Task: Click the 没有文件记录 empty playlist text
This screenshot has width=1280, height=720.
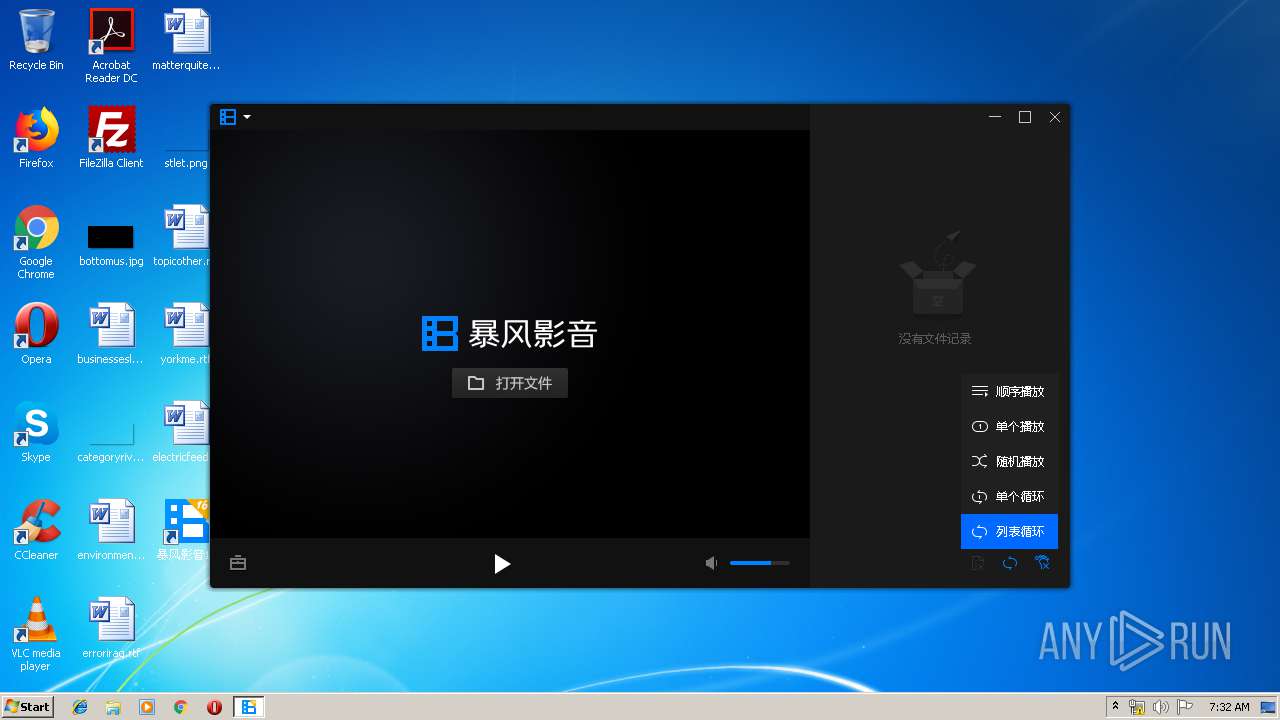Action: (935, 339)
